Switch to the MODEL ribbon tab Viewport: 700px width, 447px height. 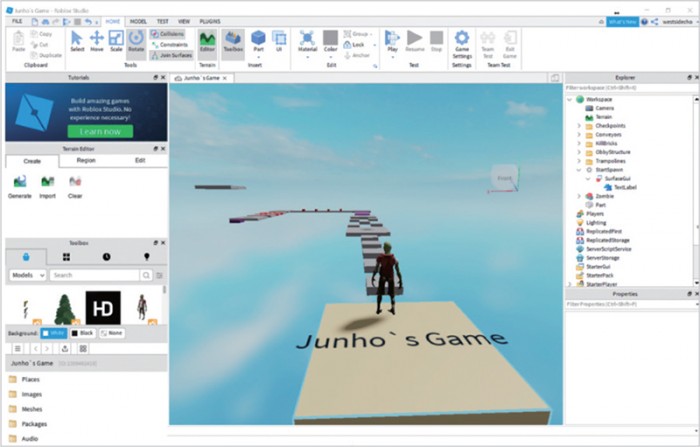tap(138, 21)
